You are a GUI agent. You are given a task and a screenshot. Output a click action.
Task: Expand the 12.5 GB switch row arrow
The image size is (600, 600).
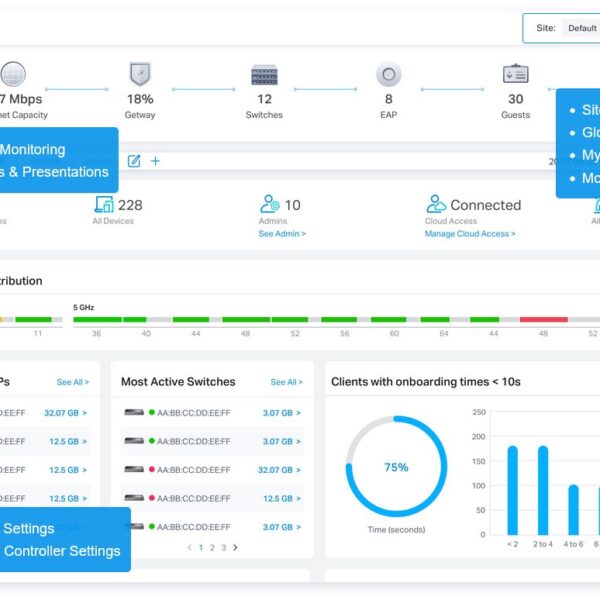298,499
